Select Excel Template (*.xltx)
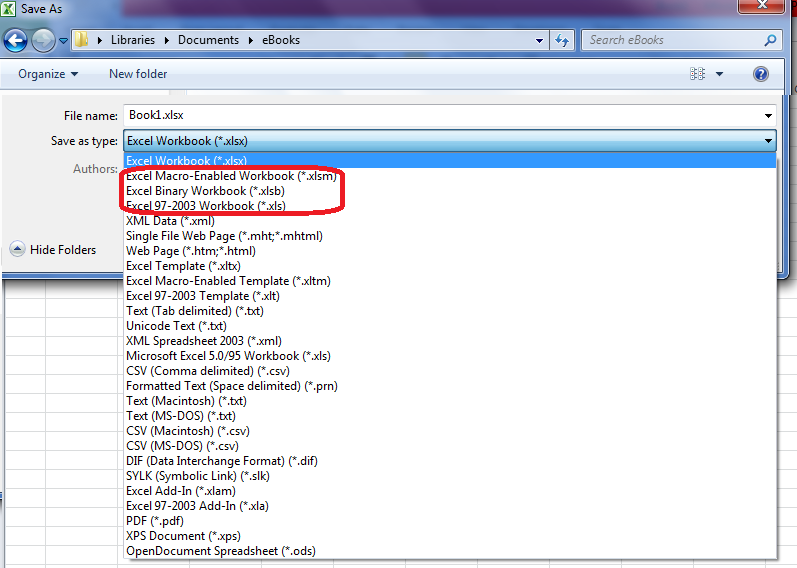Image resolution: width=797 pixels, height=568 pixels. (450, 266)
